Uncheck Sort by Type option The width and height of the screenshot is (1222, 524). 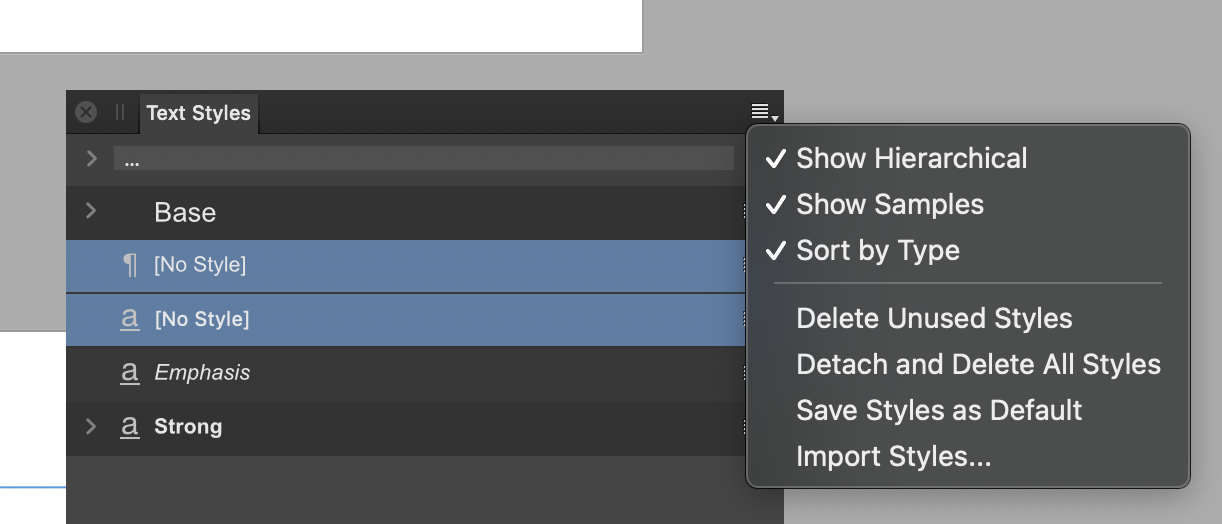877,250
